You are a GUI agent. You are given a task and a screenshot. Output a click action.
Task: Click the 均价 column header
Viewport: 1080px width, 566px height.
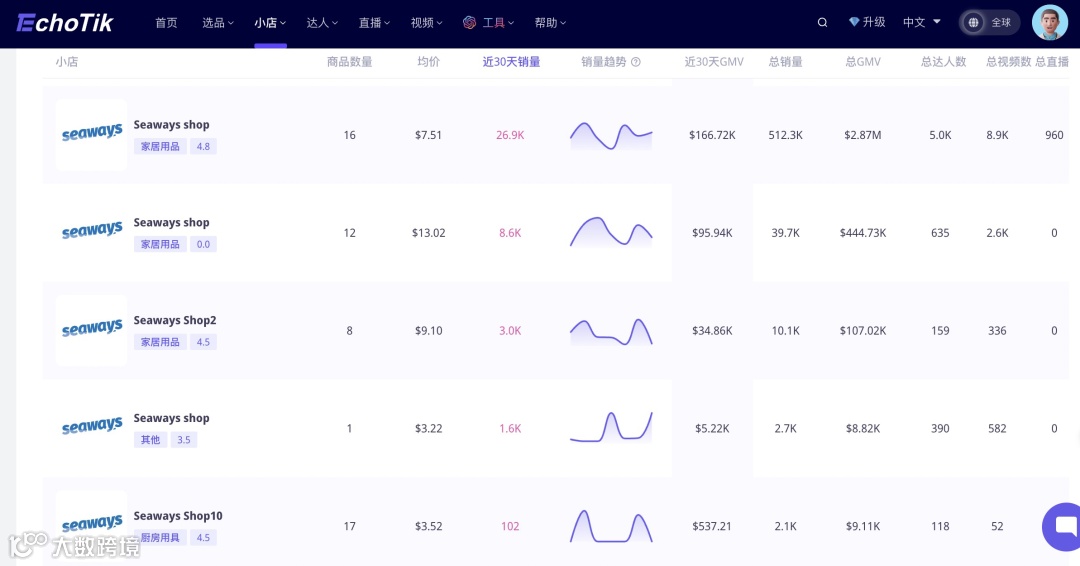click(428, 62)
